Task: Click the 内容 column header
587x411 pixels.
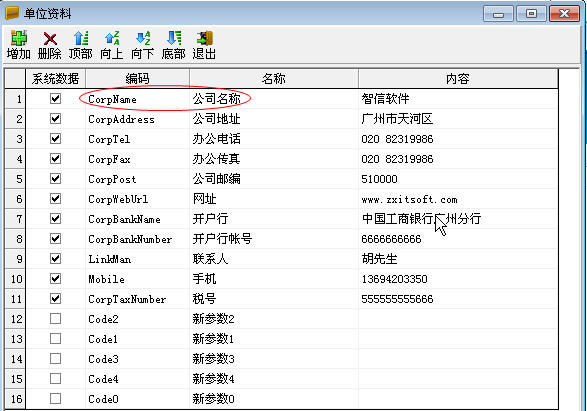Action: [x=457, y=78]
